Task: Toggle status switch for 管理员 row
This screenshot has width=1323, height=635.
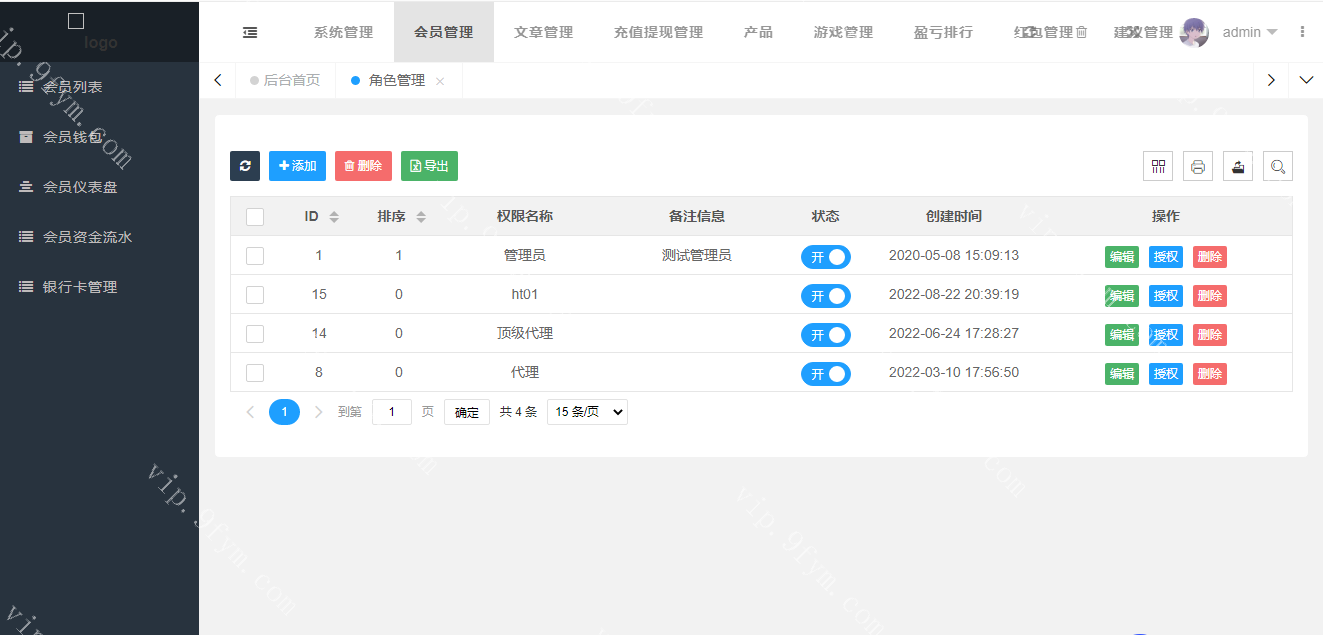Action: tap(825, 257)
